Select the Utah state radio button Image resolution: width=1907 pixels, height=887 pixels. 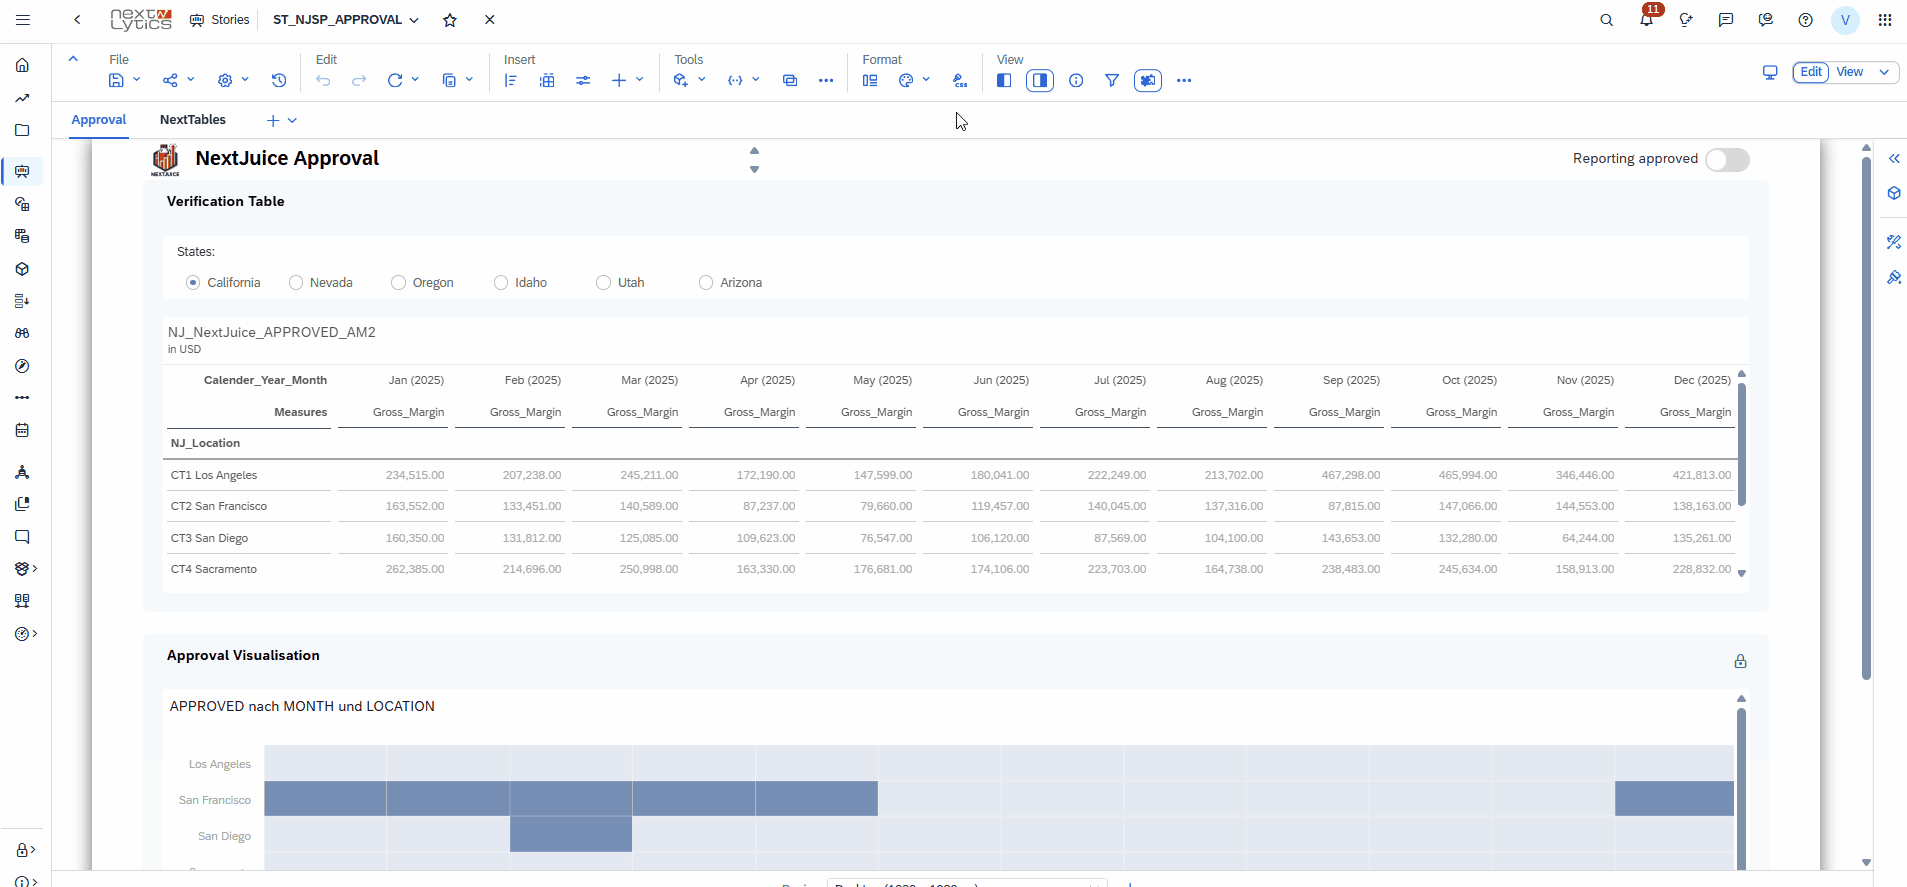603,283
